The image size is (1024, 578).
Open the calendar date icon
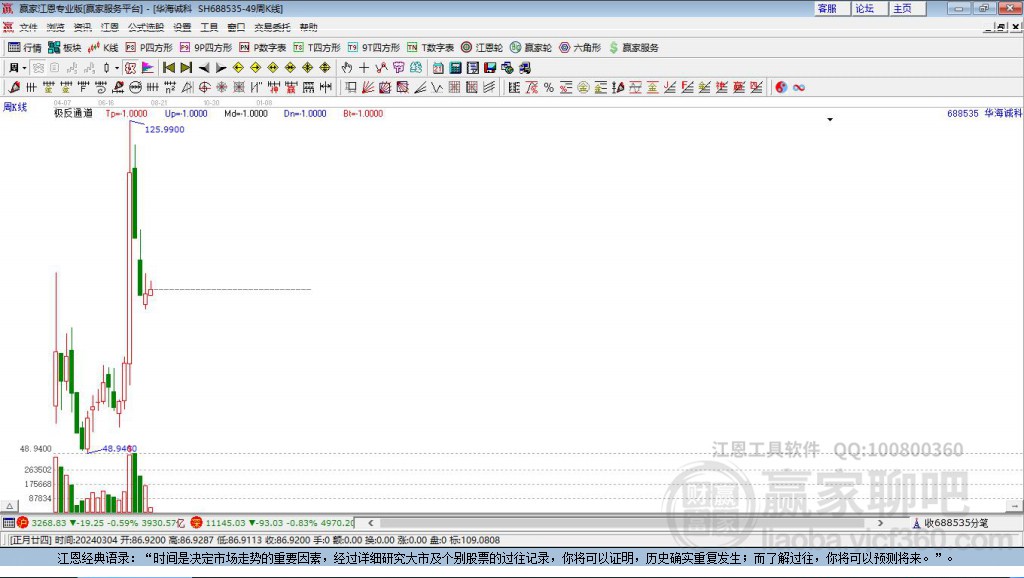tap(438, 68)
